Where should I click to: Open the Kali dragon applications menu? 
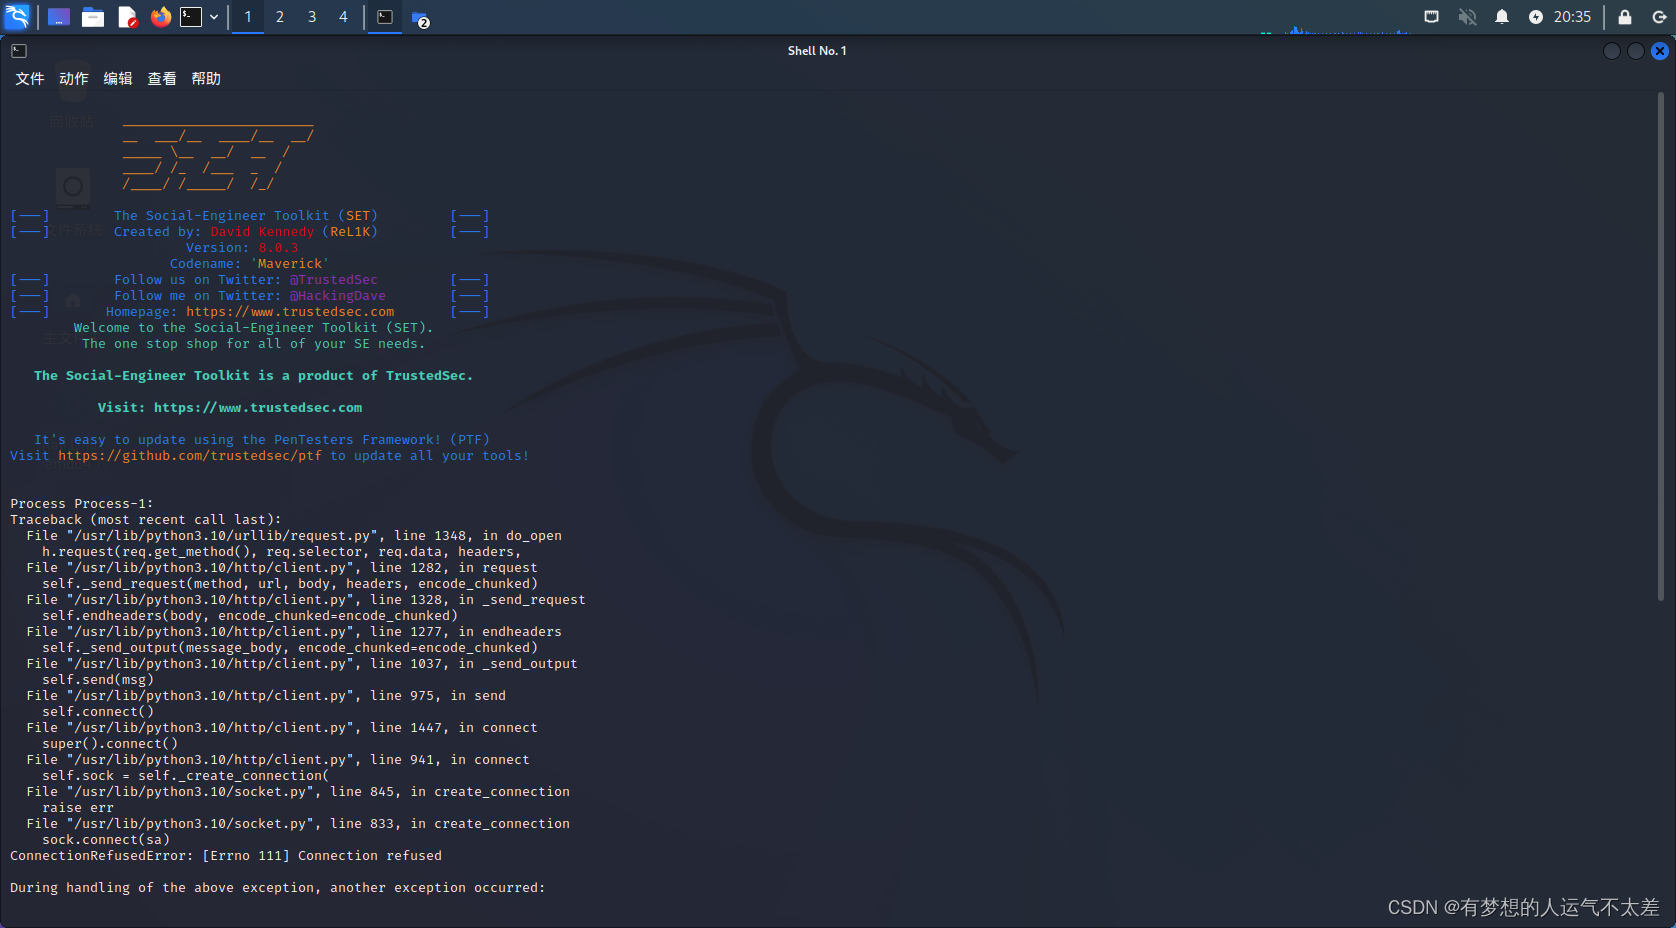[x=17, y=17]
